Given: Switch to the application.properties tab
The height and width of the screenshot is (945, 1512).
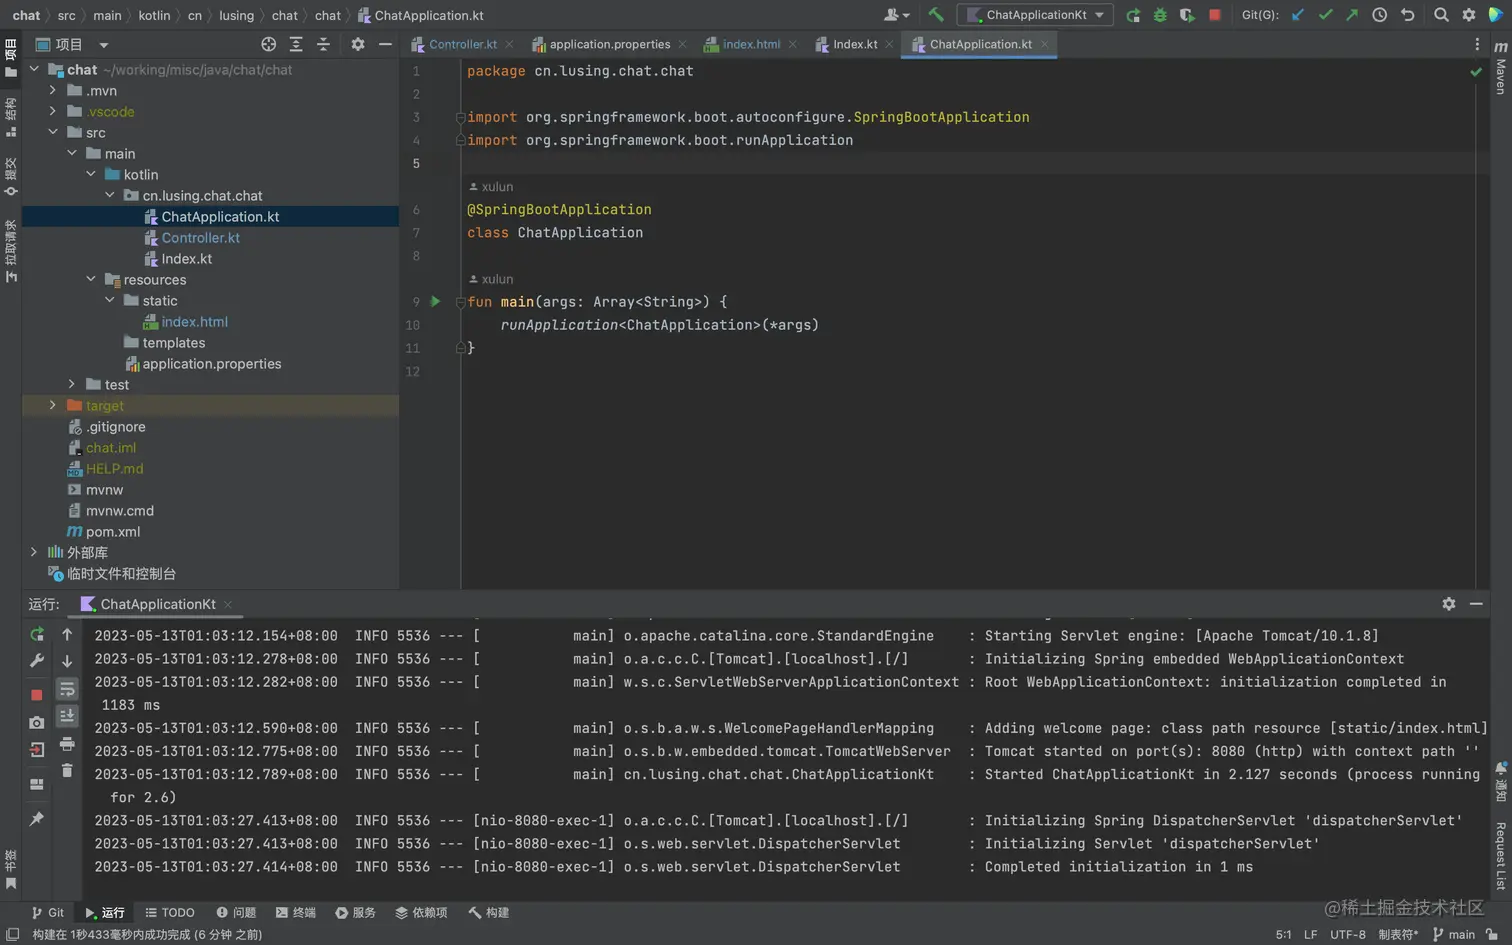Looking at the screenshot, I should [609, 44].
